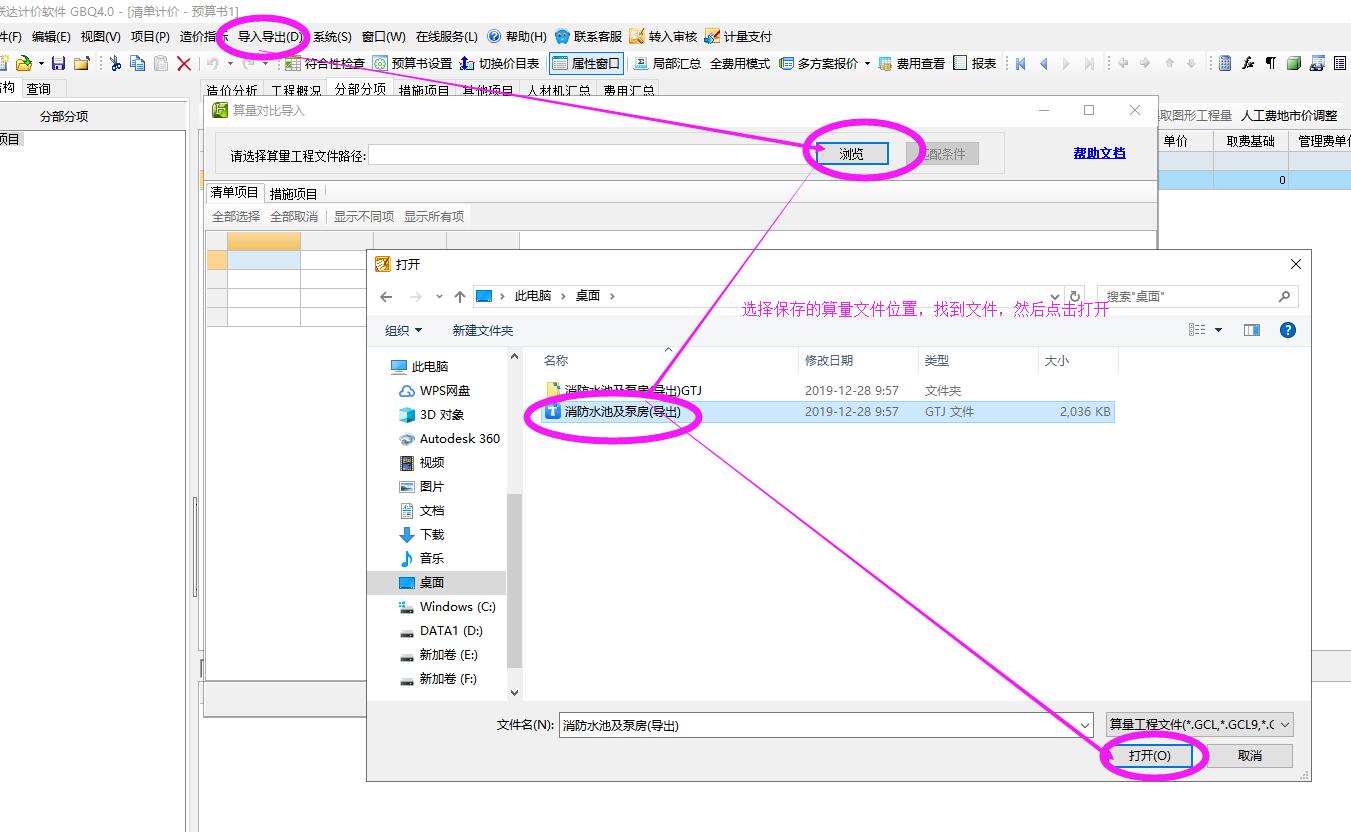Select WPS网盘 in navigation pane
Screen dimensions: 1351x832
point(445,391)
